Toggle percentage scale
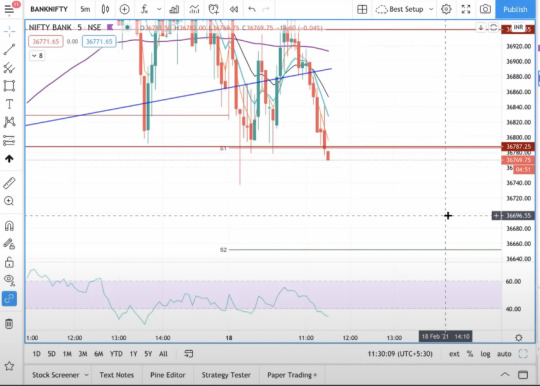The width and height of the screenshot is (540, 386). [x=470, y=354]
